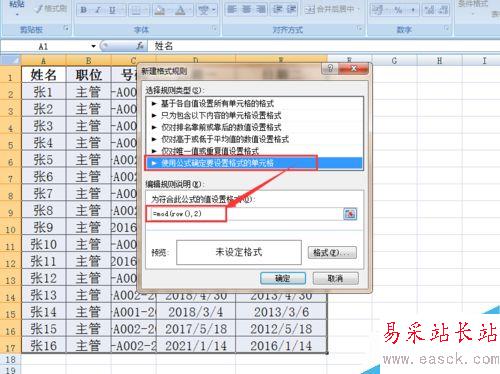Open 条件格式 conditional formatting menu
Screen dimensions: 500x374
point(473,4)
